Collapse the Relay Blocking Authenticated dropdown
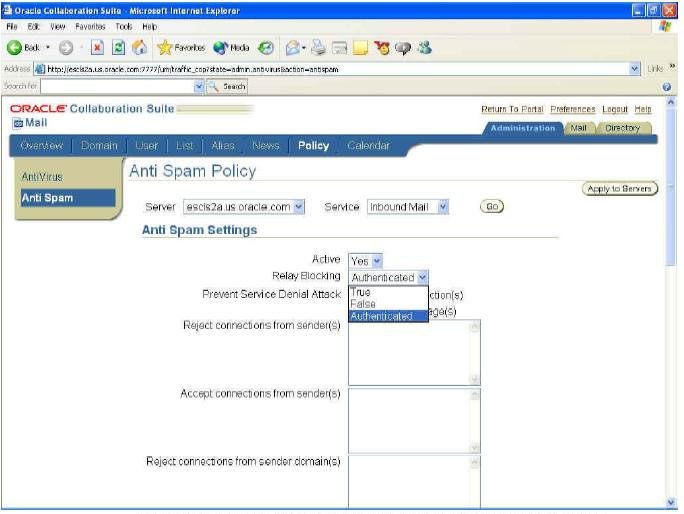The image size is (684, 514). pyautogui.click(x=422, y=277)
